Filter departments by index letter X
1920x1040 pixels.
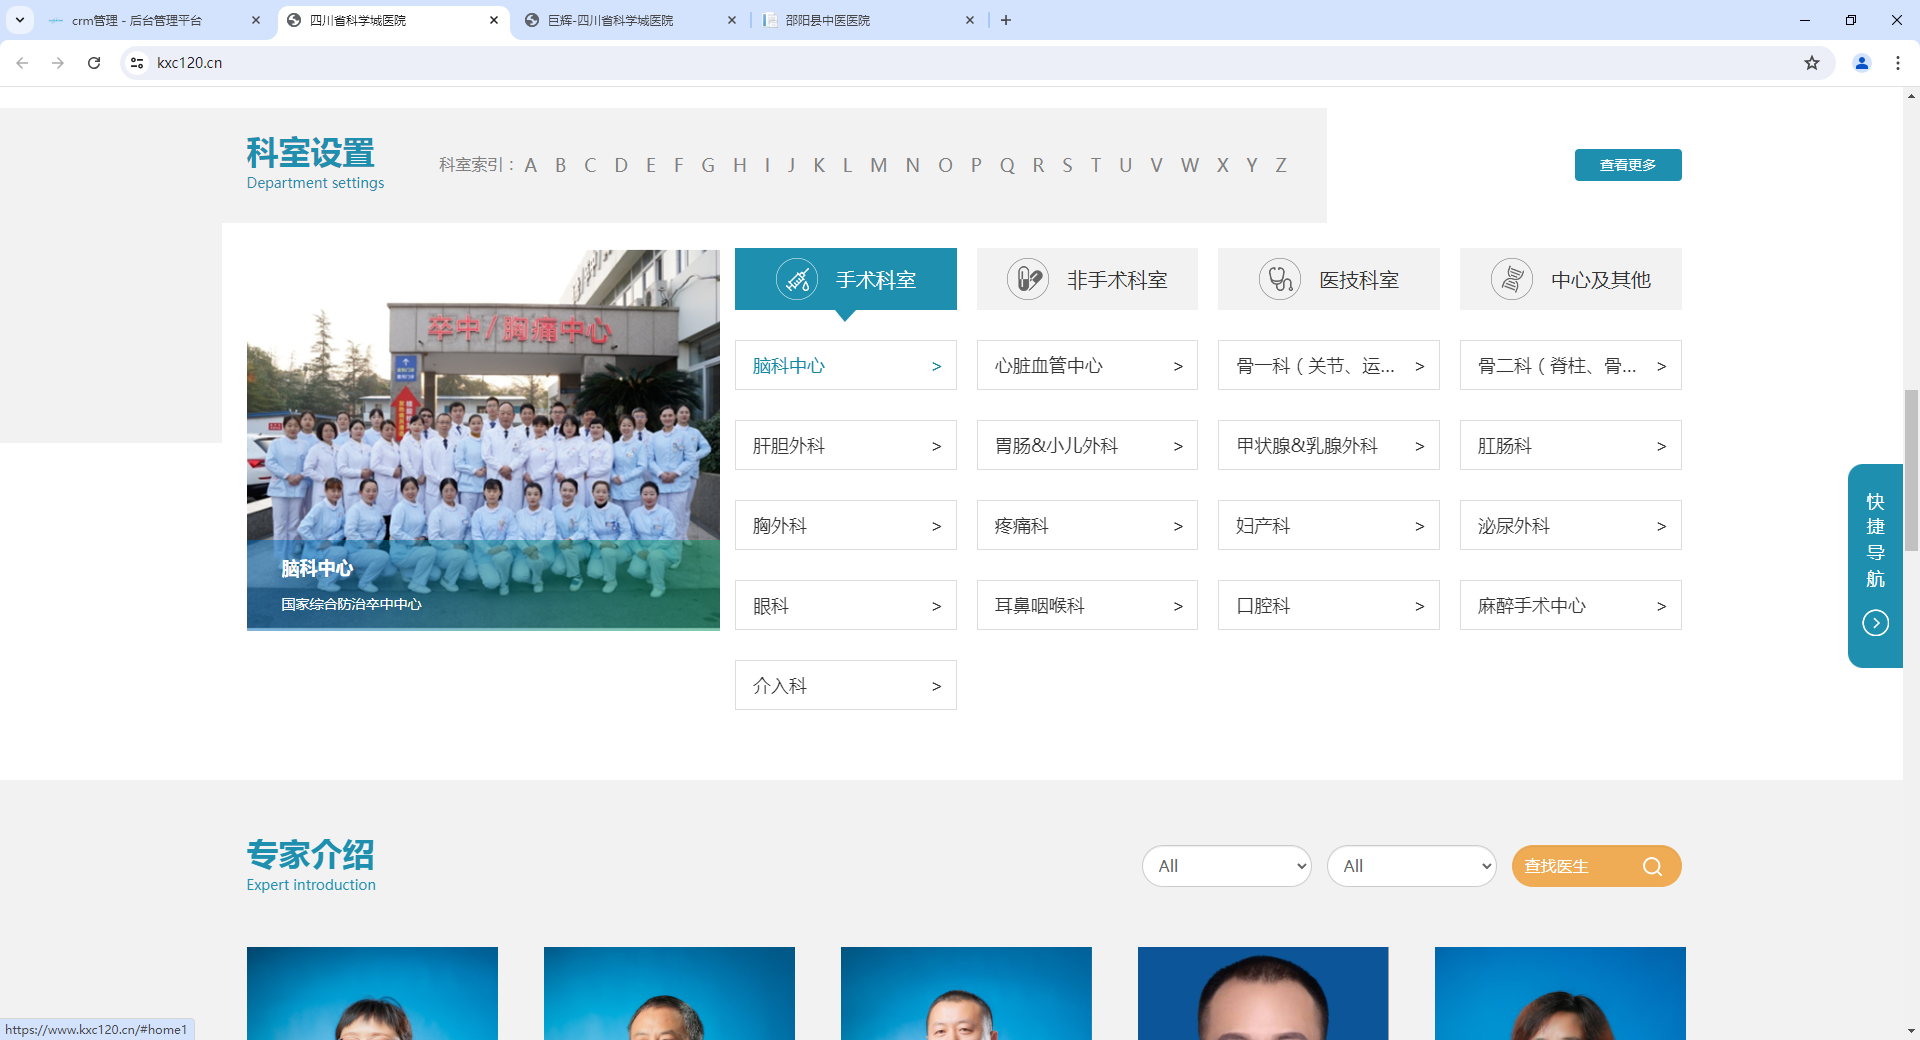click(x=1222, y=165)
